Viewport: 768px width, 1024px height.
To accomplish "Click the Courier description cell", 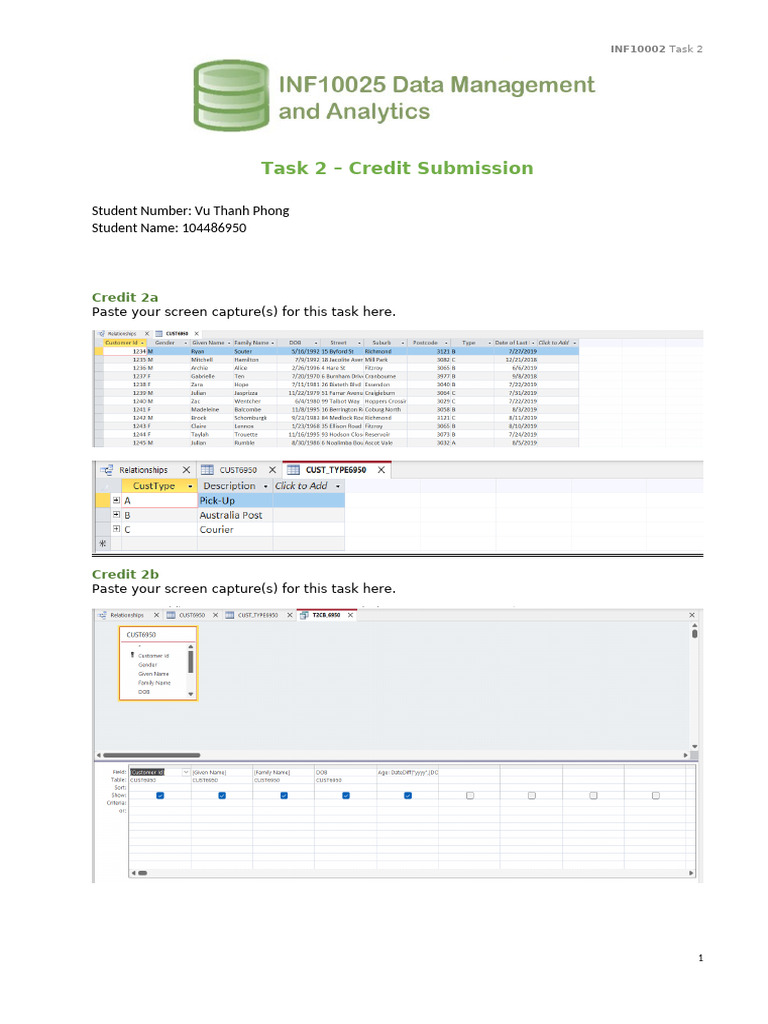I will tap(235, 529).
